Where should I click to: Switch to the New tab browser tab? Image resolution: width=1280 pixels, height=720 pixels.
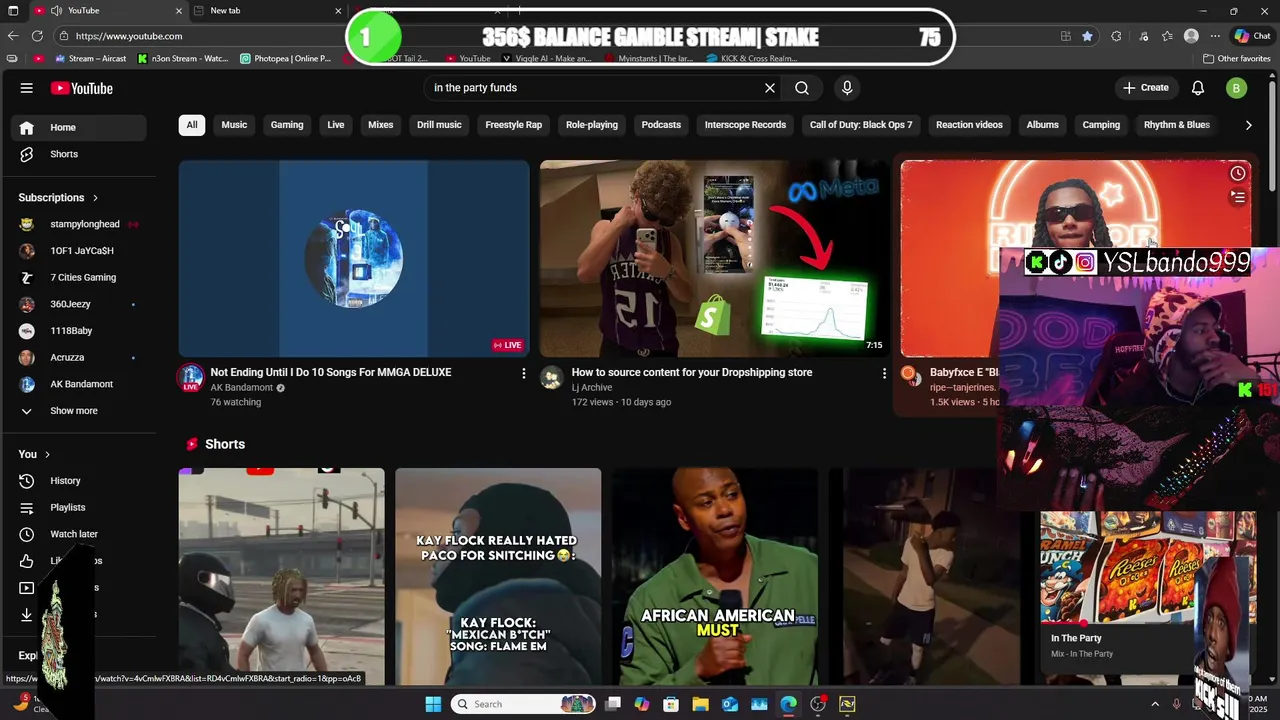click(268, 11)
